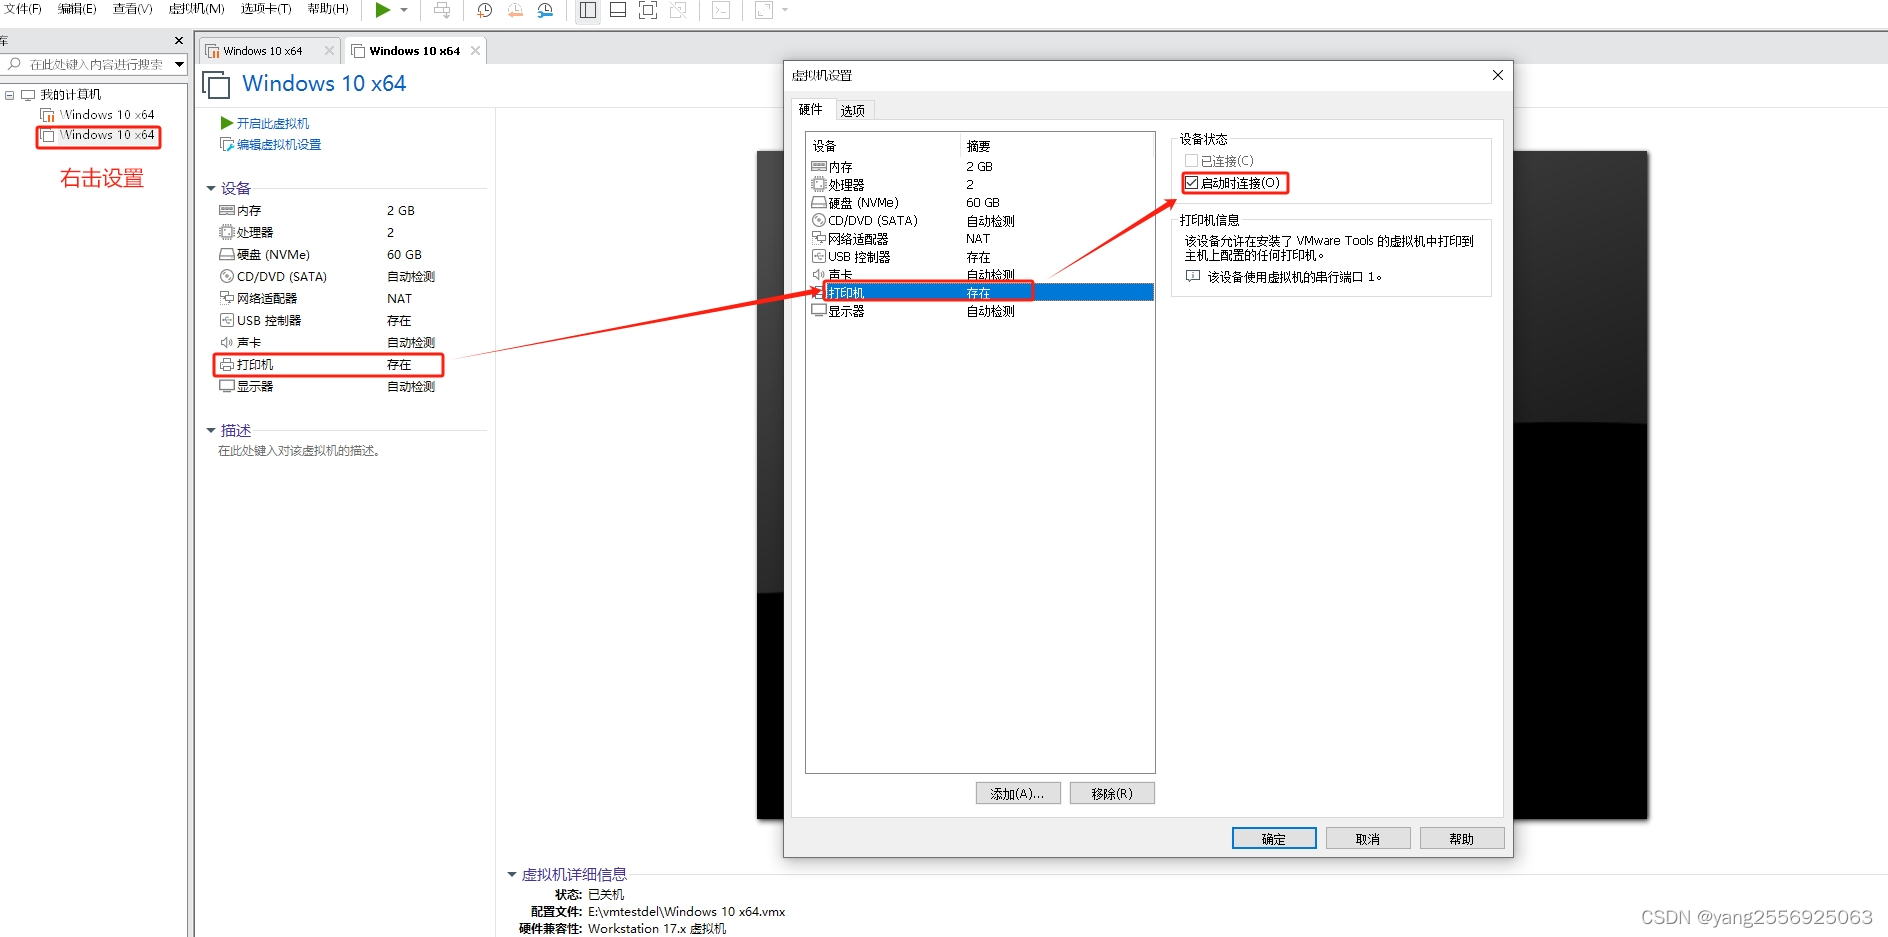Open the 虚拟机(M) menu

[x=196, y=9]
